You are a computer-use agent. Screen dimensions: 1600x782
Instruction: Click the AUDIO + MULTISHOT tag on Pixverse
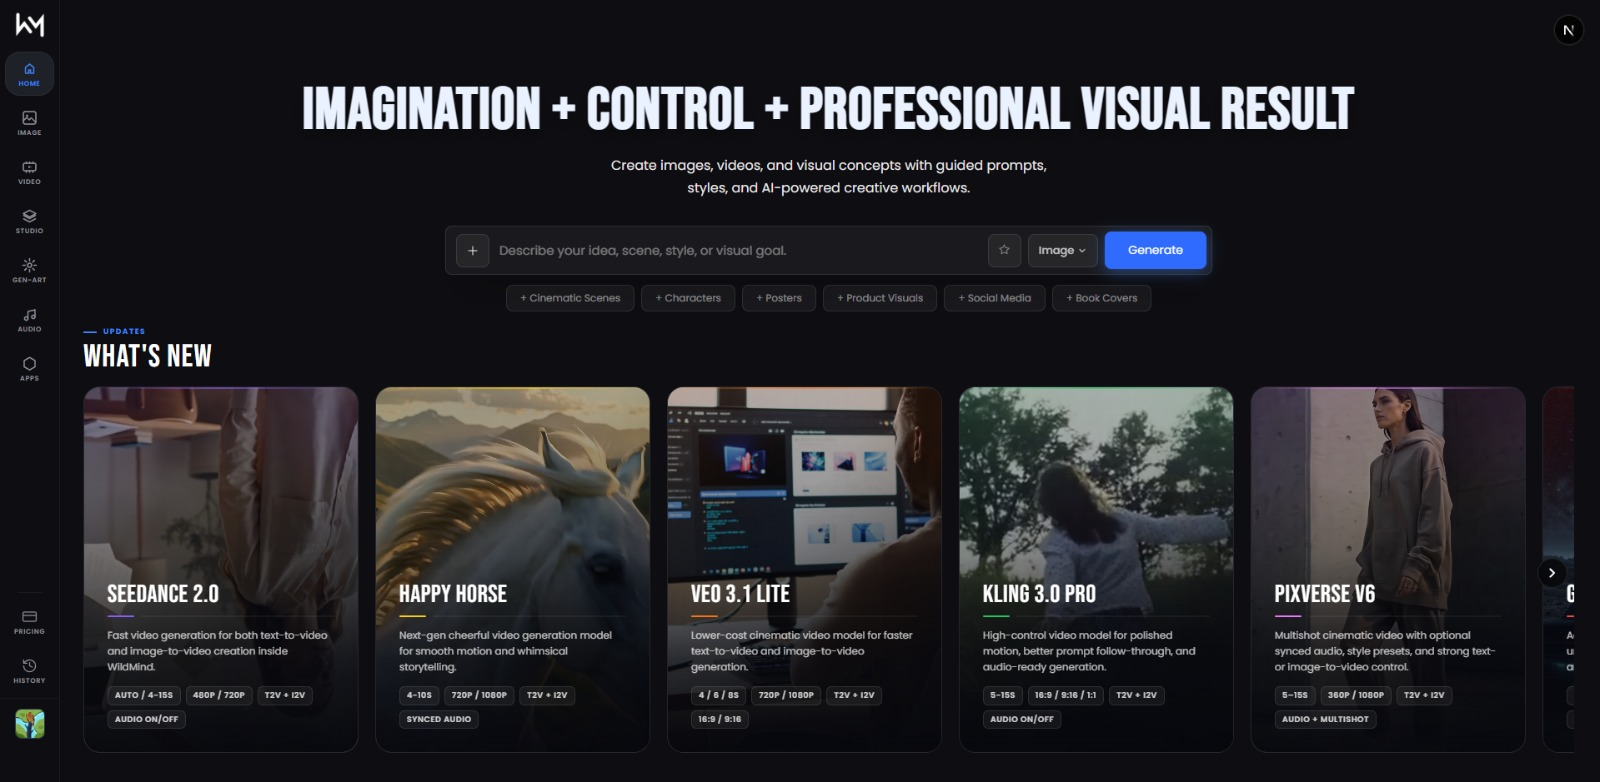click(x=1326, y=719)
